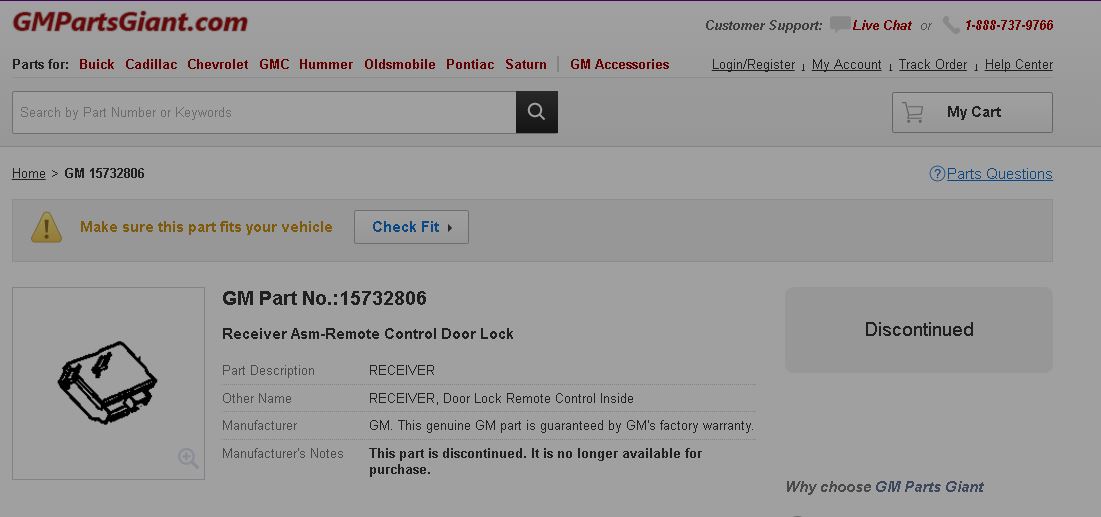Click the Manufacturer's Notes label

(x=283, y=454)
